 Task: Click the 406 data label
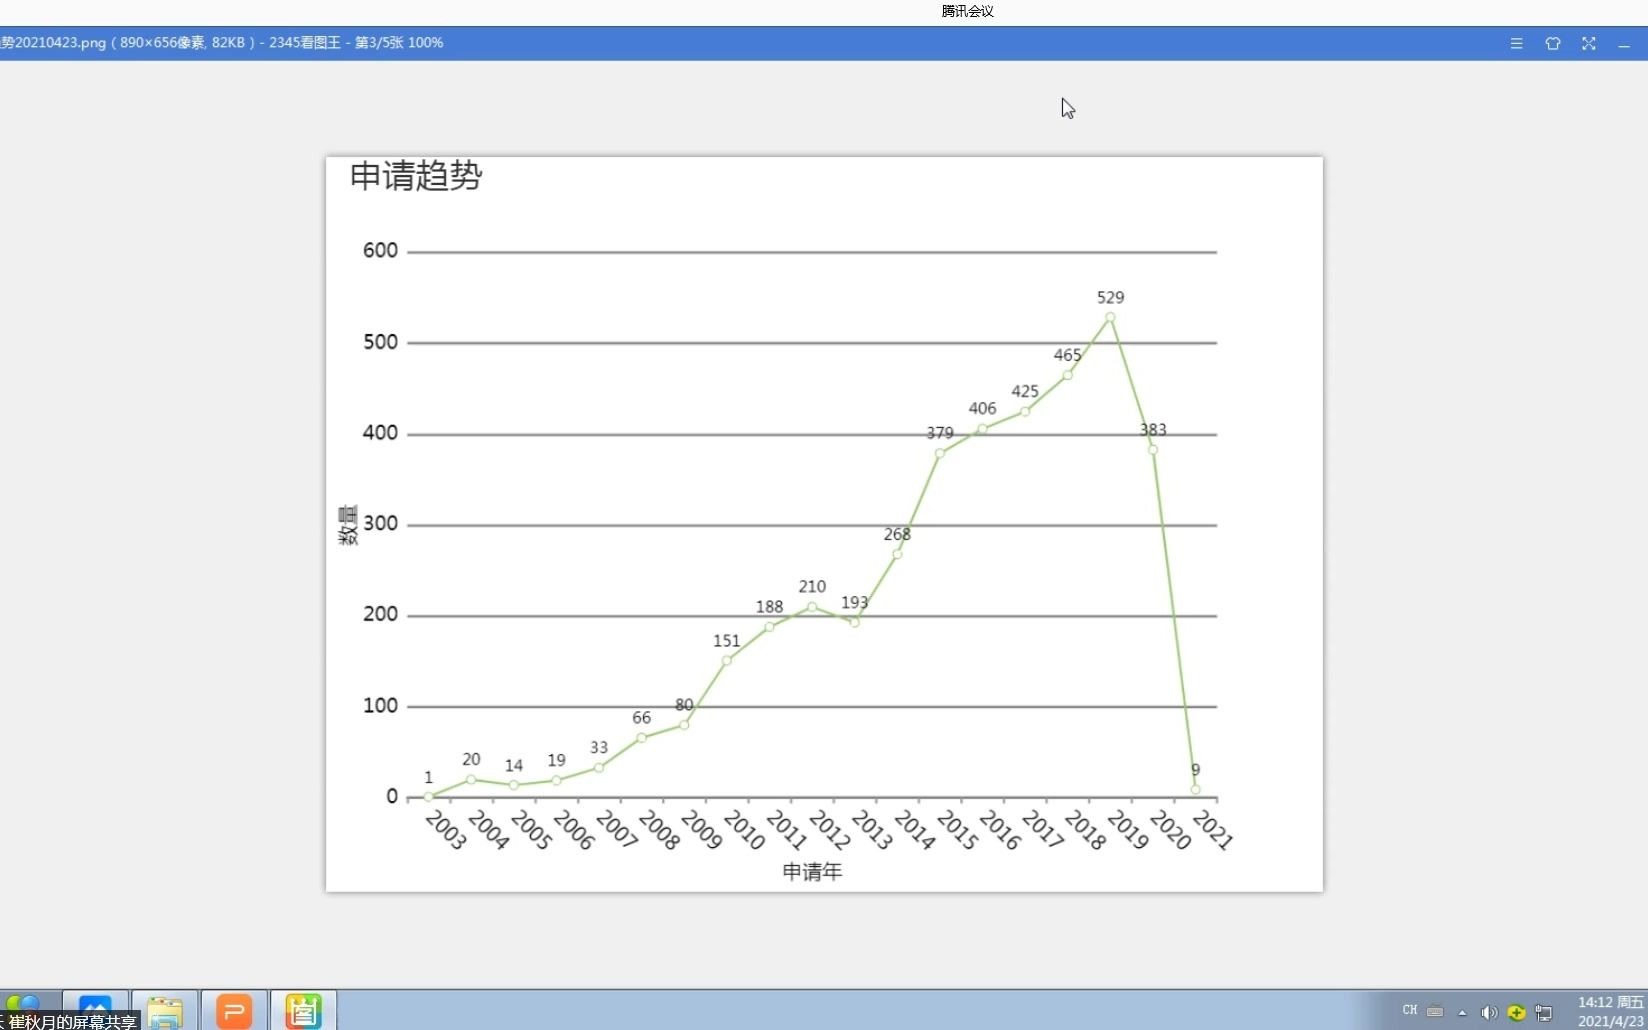click(982, 408)
